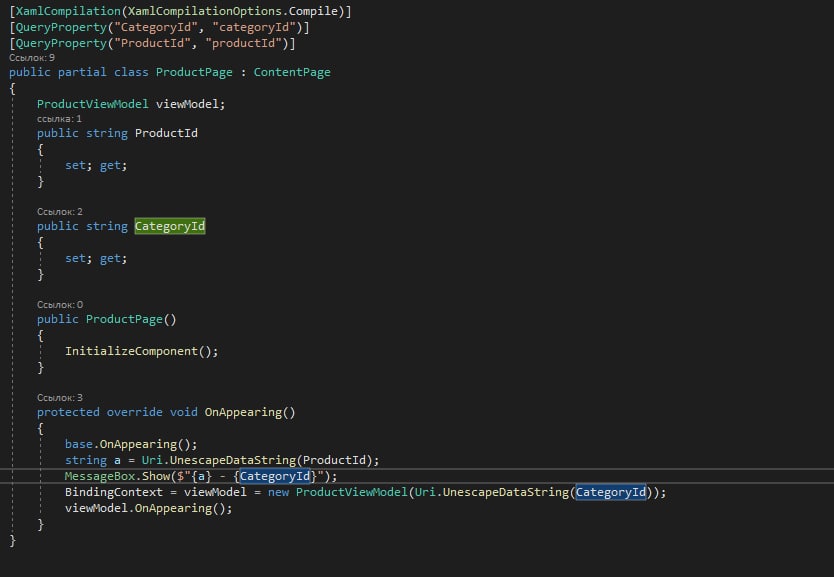This screenshot has width=834, height=577.
Task: Open the "Ссылок: 9" references lens above class
Action: pos(32,57)
